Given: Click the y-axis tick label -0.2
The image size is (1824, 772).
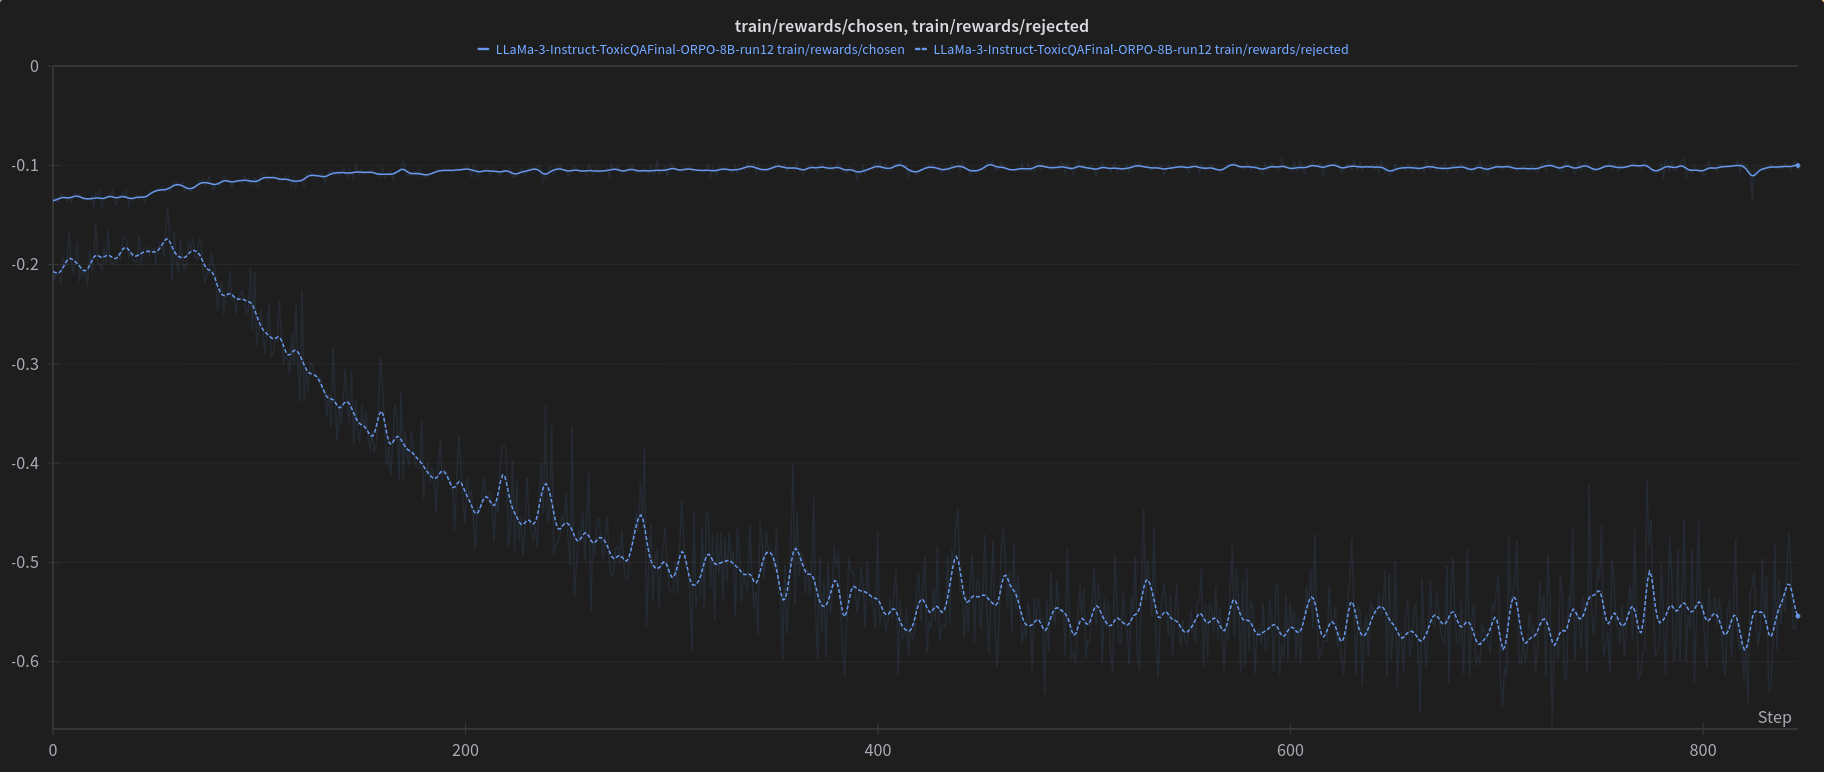Looking at the screenshot, I should coord(25,265).
